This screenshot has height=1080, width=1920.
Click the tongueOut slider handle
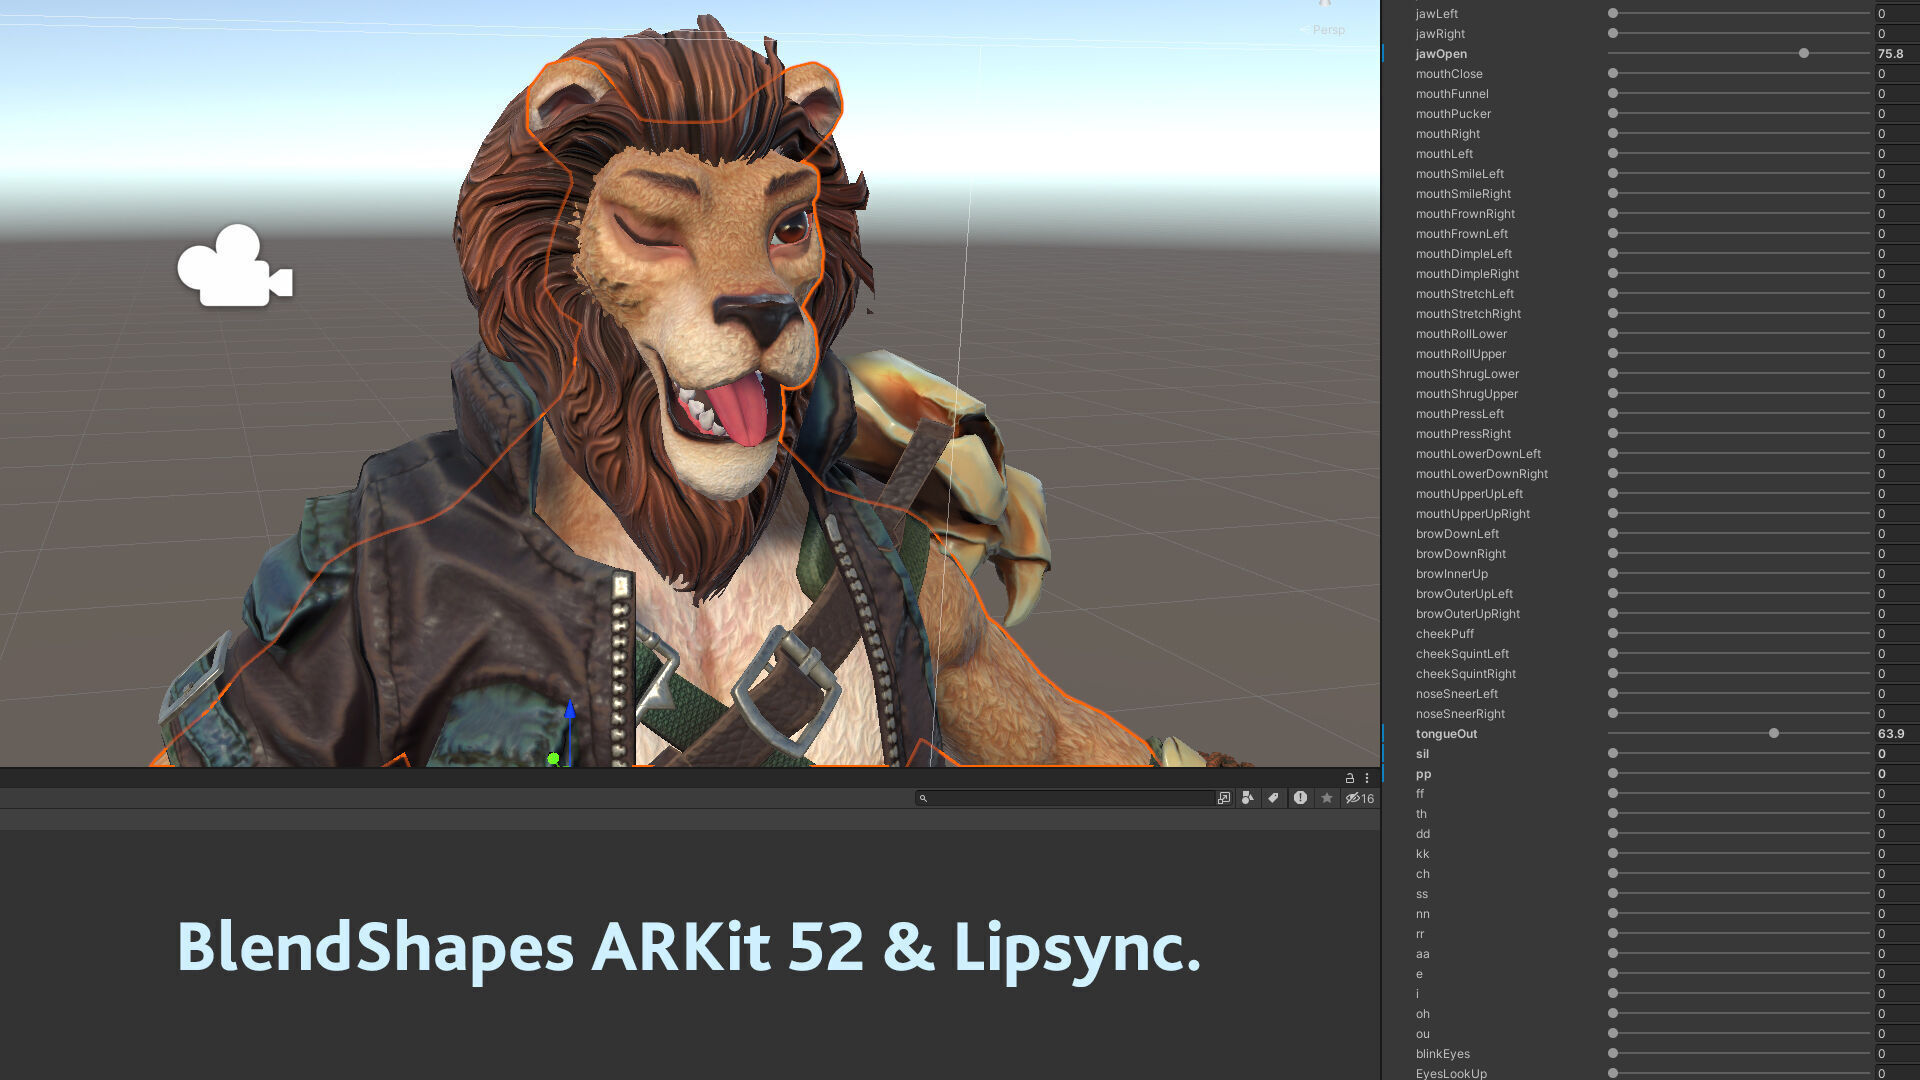[1774, 733]
